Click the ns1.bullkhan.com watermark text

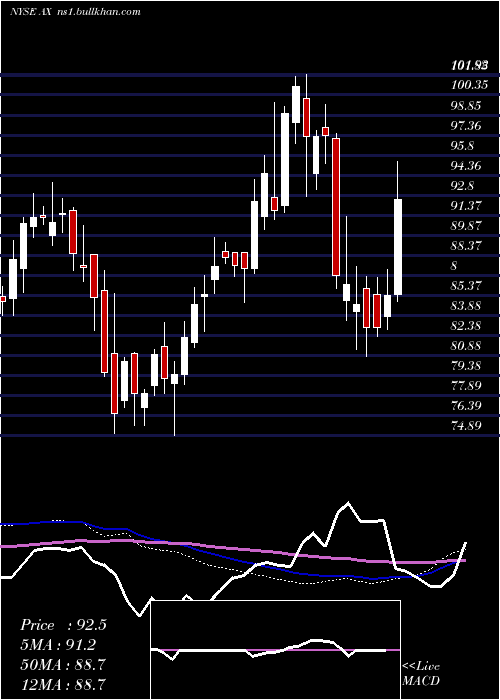(99, 11)
